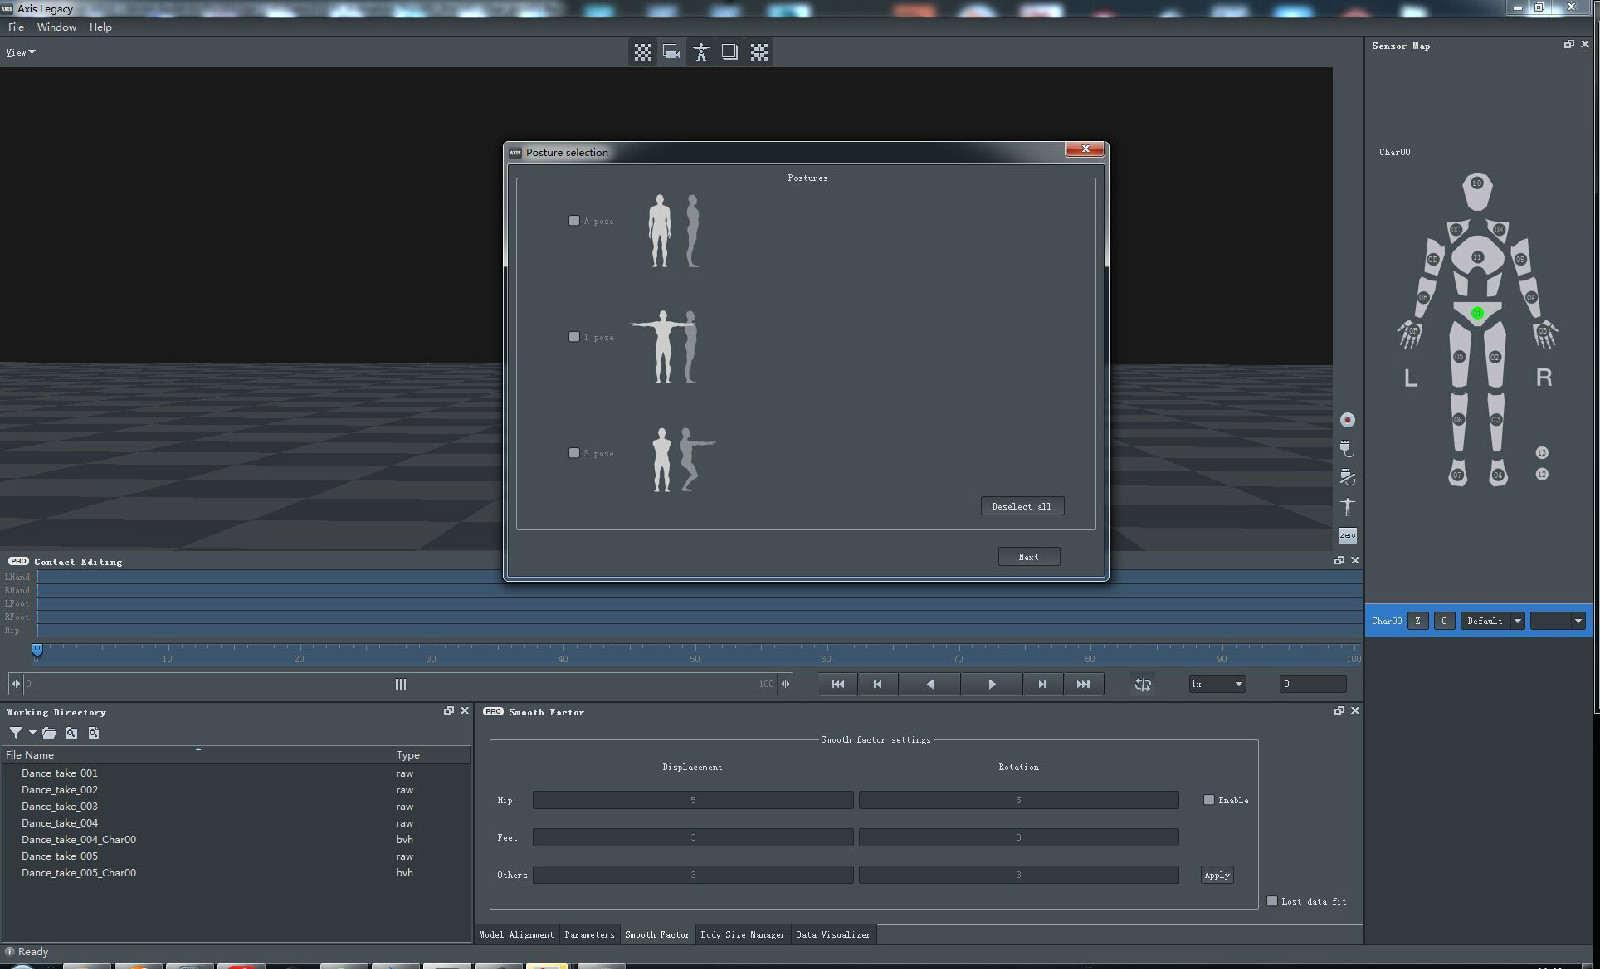The width and height of the screenshot is (1600, 969).
Task: Enable the Hip smooth factor checkbox
Action: [x=1208, y=800]
